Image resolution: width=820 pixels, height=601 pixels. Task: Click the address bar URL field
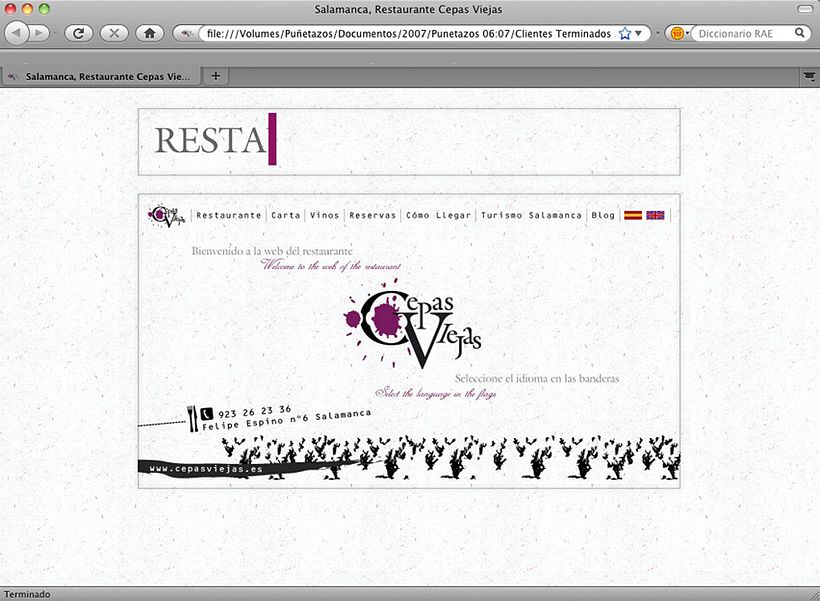point(405,33)
